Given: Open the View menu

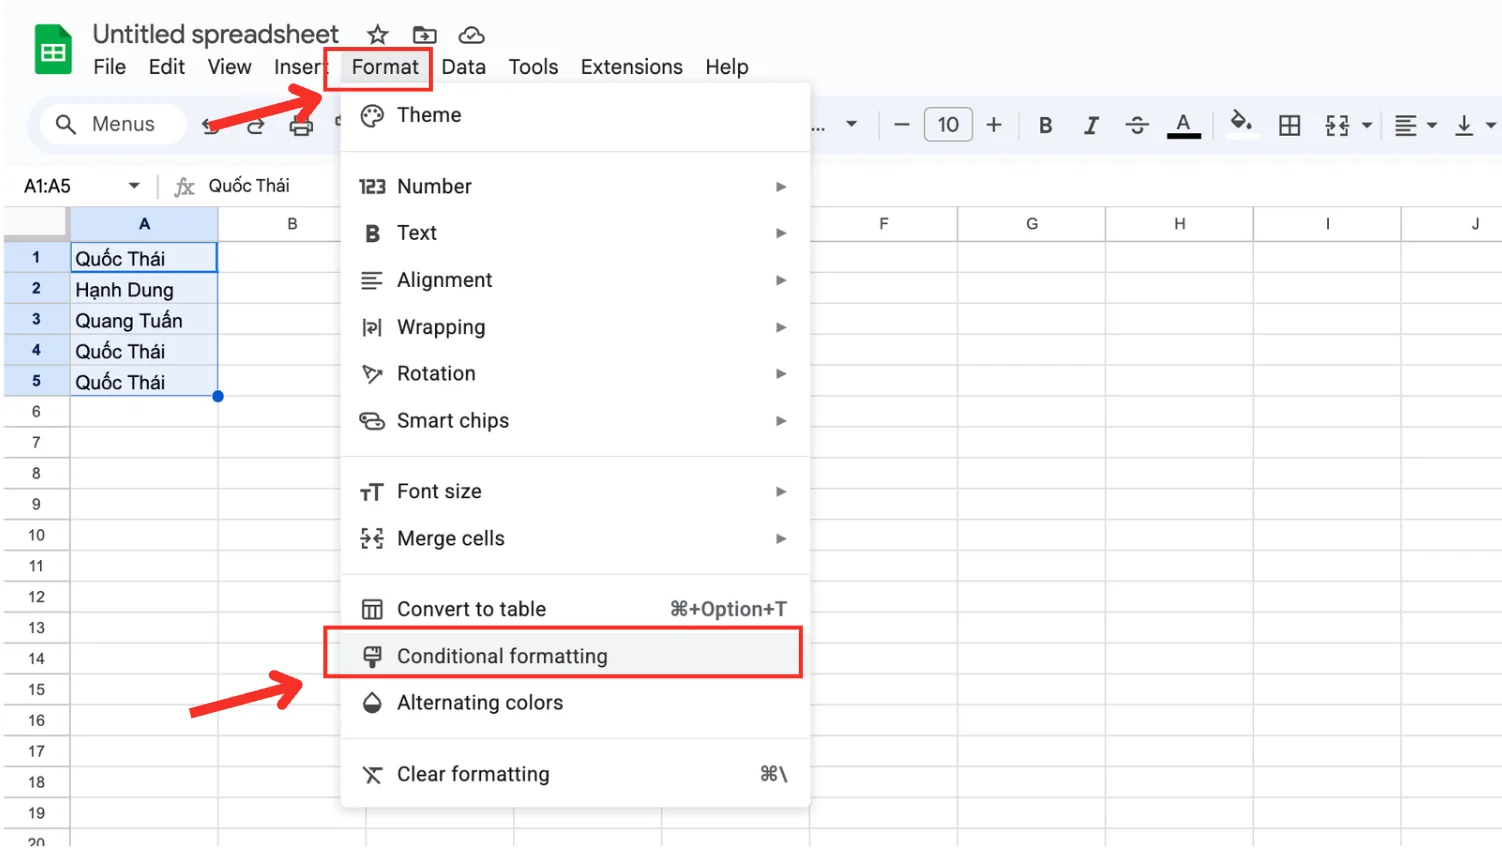Looking at the screenshot, I should pos(229,67).
